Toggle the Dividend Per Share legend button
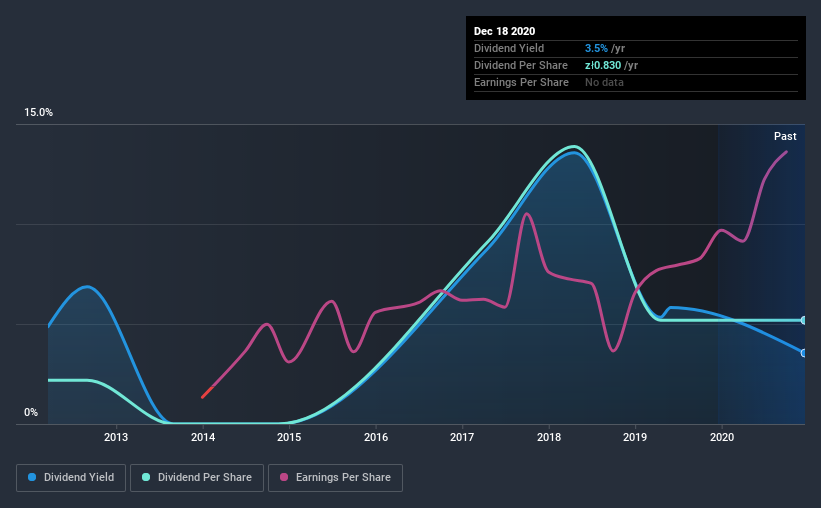Viewport: 821px width, 508px height. pos(197,478)
